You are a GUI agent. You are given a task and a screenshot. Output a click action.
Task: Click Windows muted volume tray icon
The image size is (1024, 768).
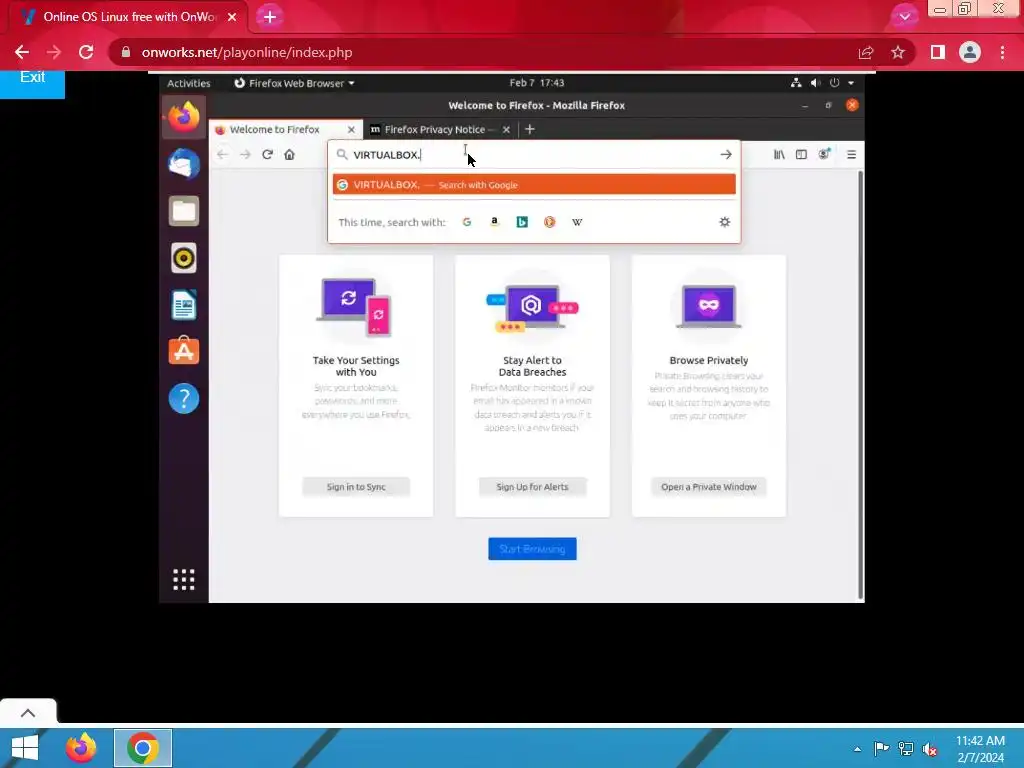point(930,749)
